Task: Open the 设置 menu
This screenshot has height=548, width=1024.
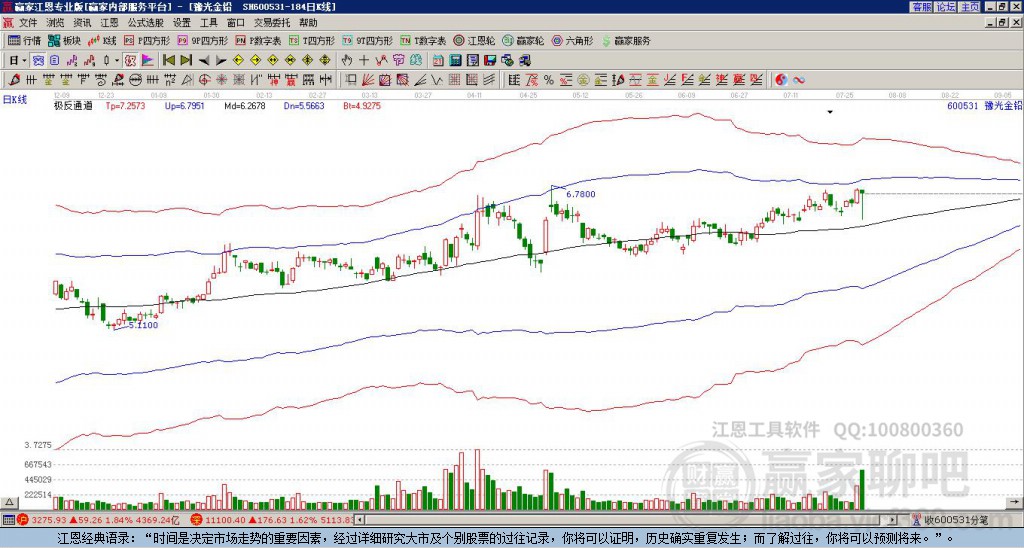Action: 182,23
